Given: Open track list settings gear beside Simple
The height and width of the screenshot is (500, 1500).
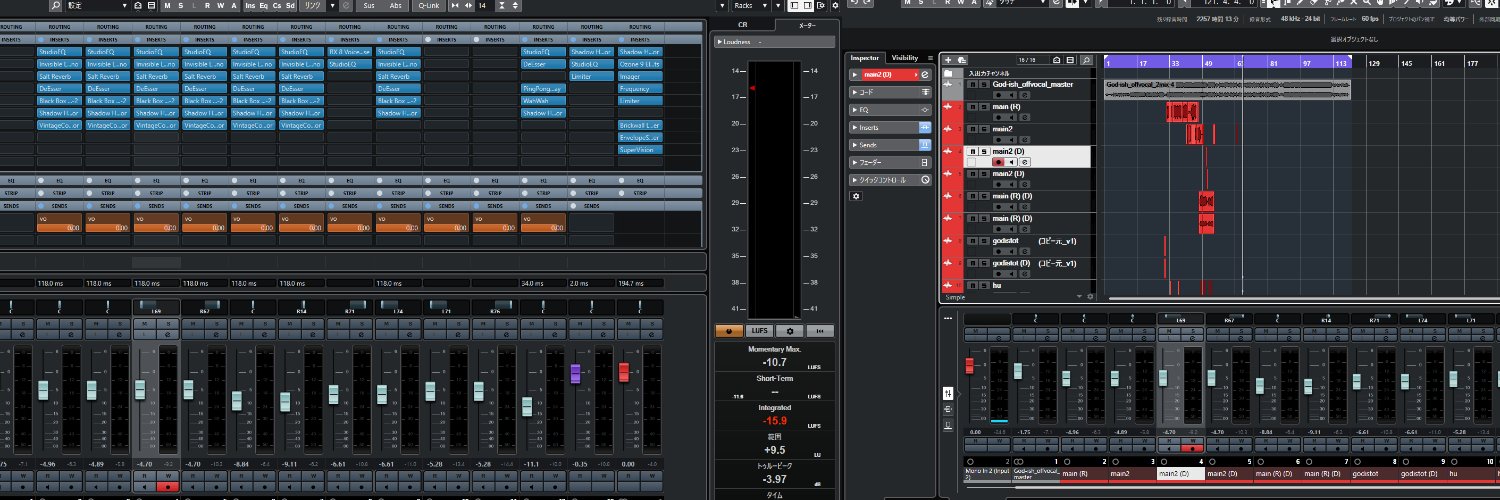Looking at the screenshot, I should pos(1090,296).
